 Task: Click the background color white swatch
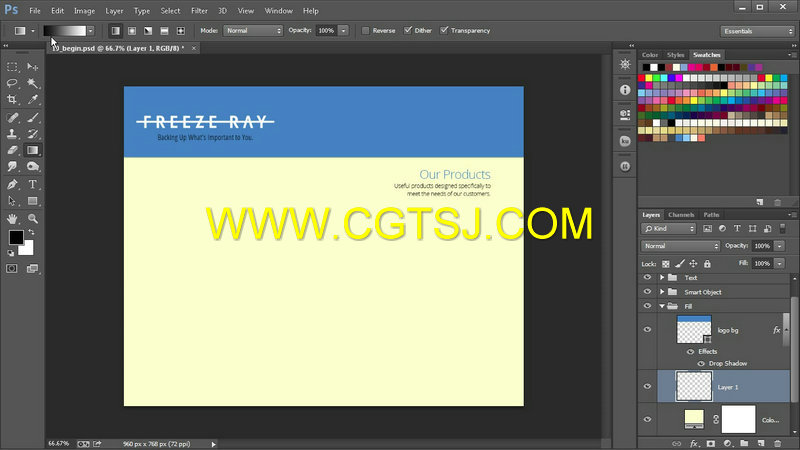28,250
